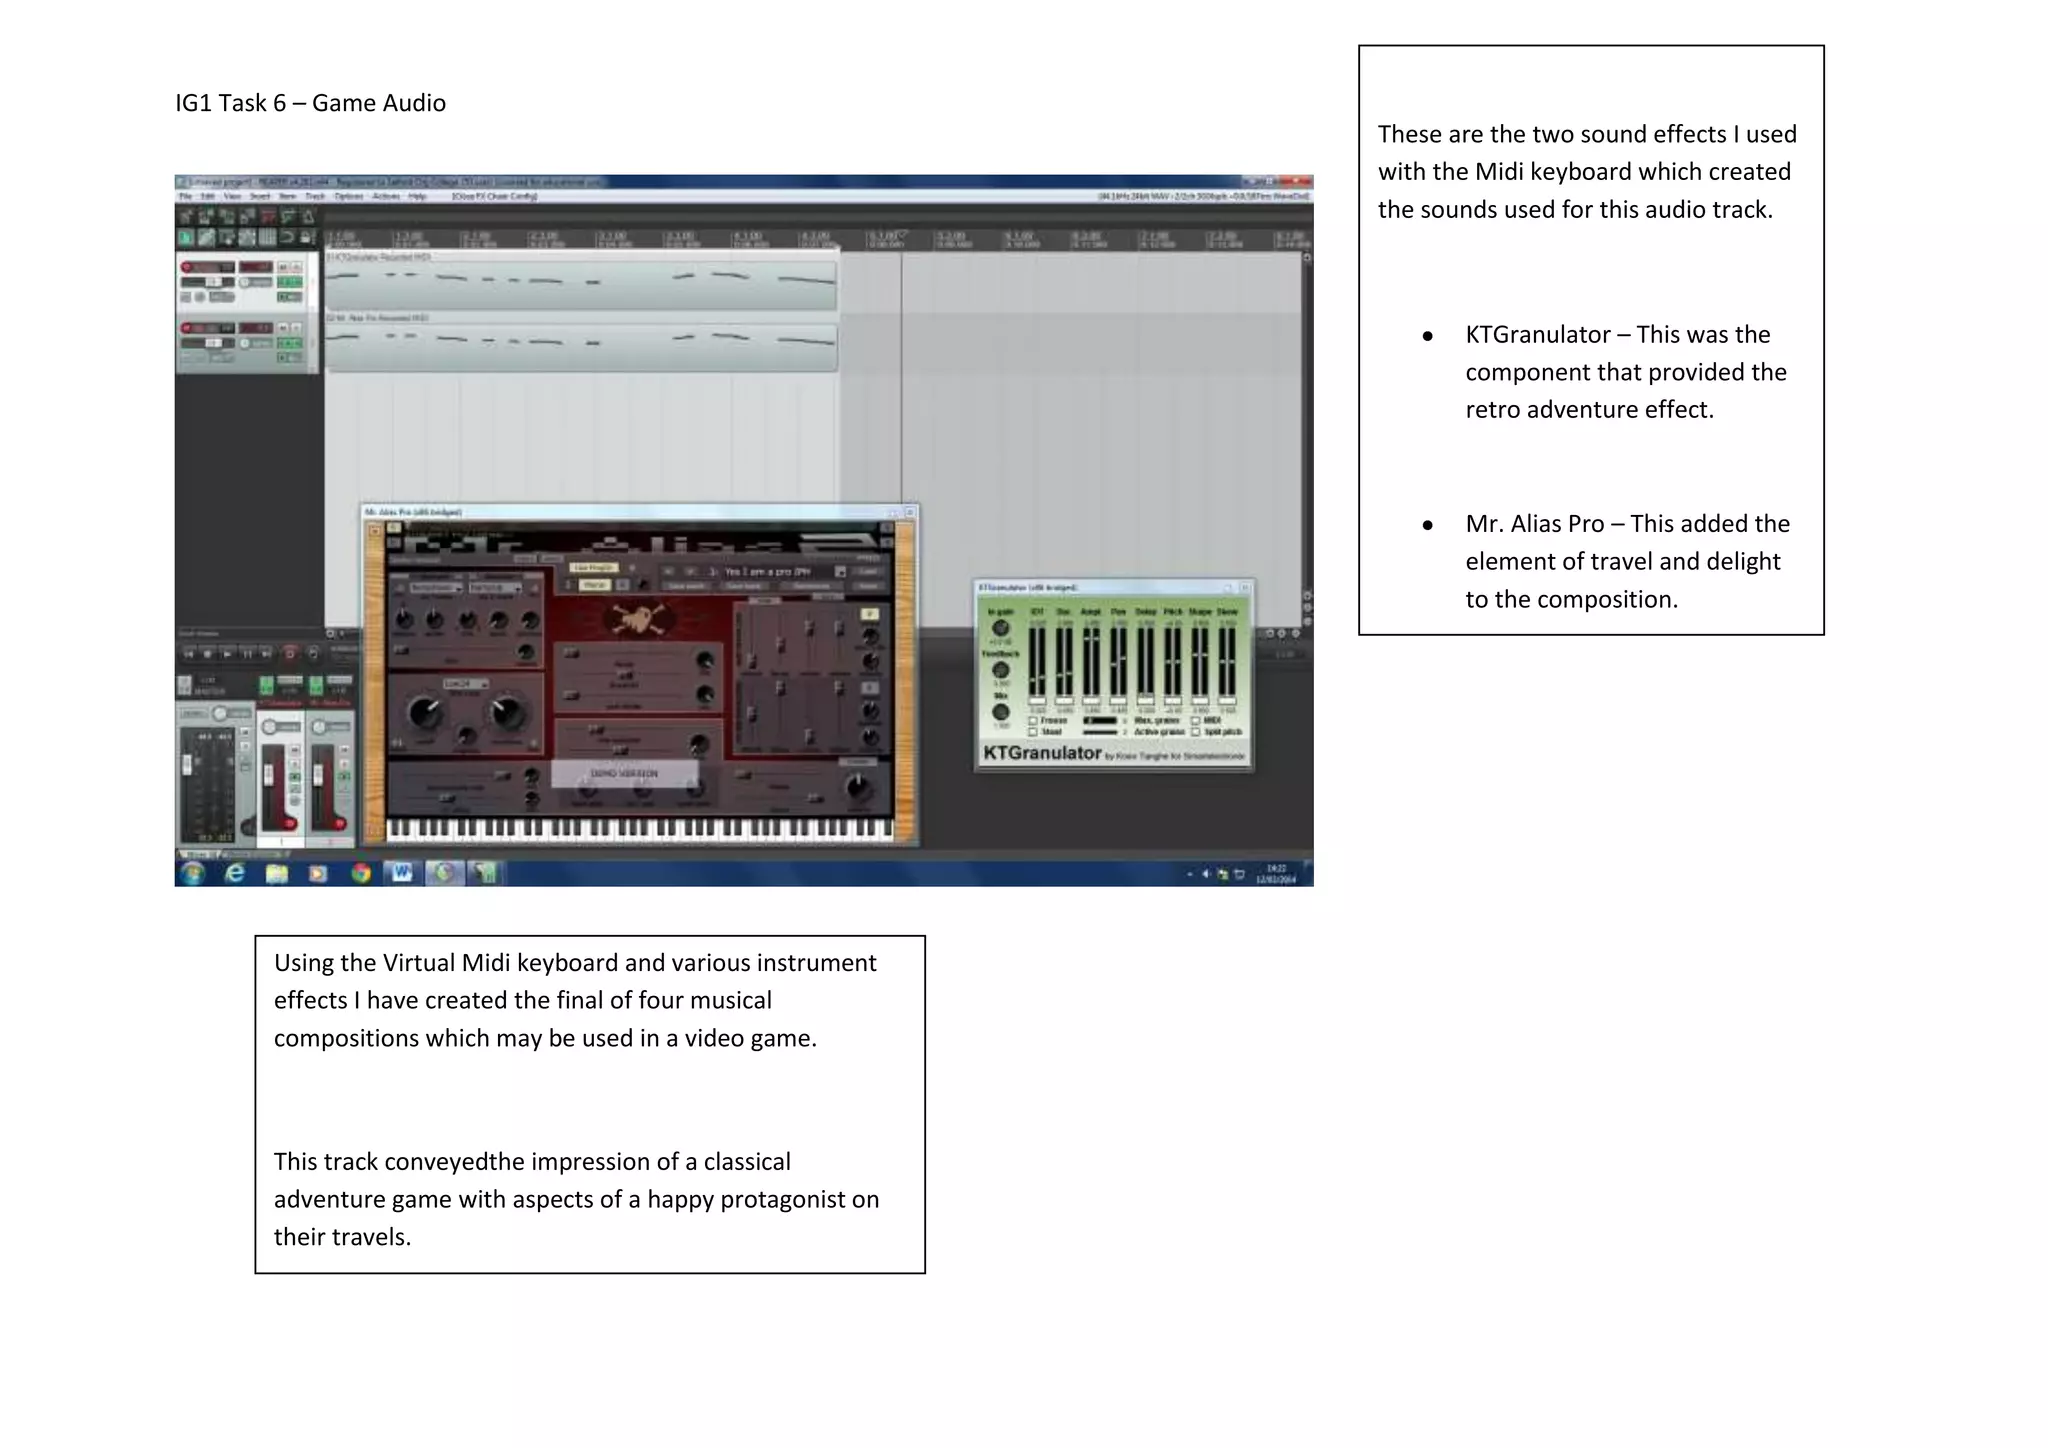The width and height of the screenshot is (2048, 1448).
Task: Open the second oscillator waveform dropdown
Action: (494, 587)
